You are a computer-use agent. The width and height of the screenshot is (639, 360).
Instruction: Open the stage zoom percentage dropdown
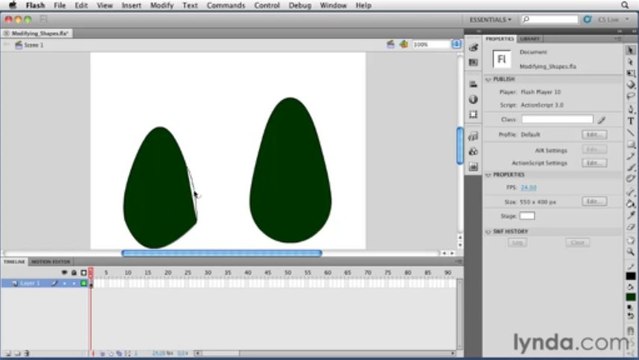(456, 44)
